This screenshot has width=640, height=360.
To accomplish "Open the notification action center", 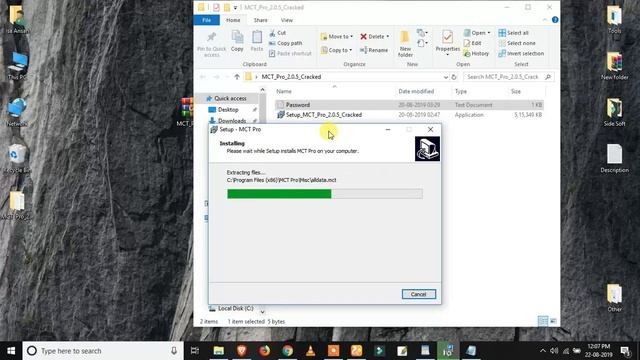I will click(625, 351).
